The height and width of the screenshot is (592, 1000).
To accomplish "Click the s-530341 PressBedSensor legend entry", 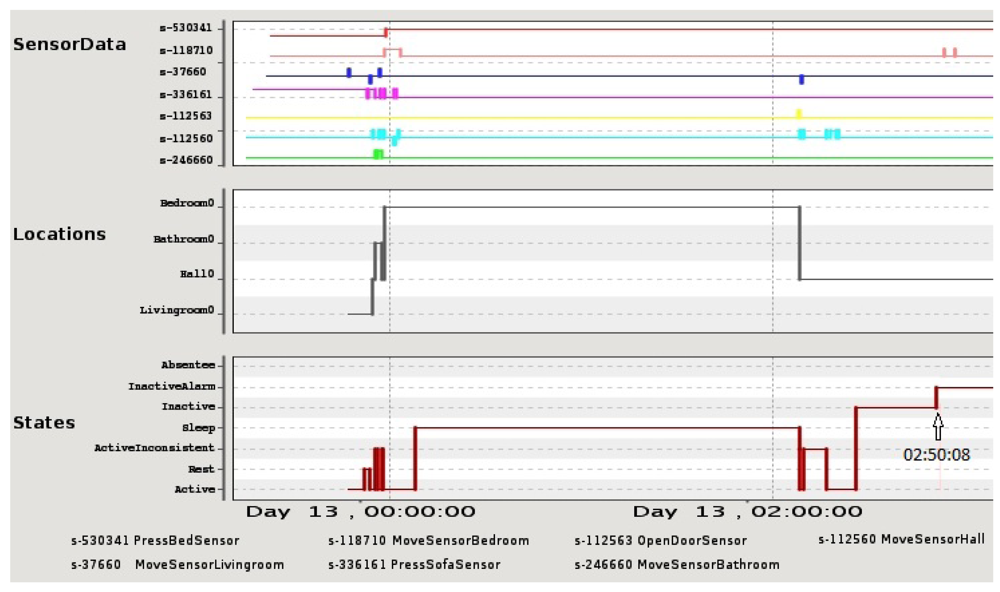I will (x=155, y=541).
